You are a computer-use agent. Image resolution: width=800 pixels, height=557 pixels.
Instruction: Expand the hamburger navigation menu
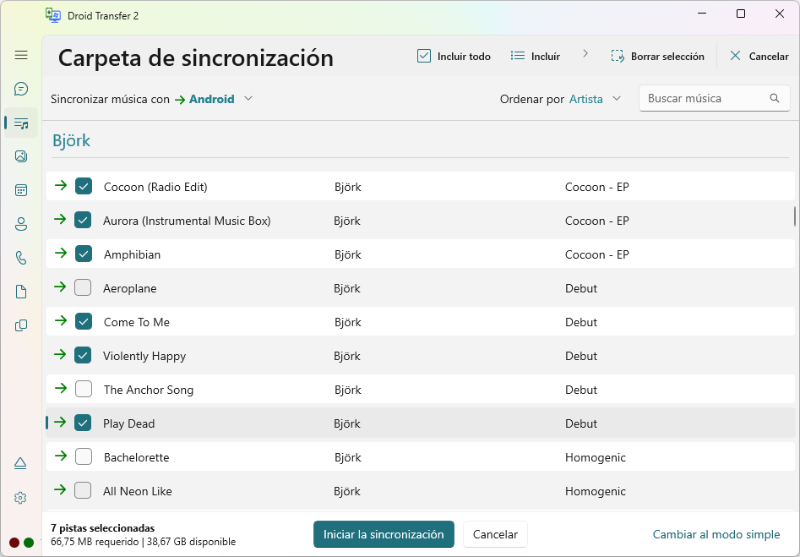click(21, 55)
